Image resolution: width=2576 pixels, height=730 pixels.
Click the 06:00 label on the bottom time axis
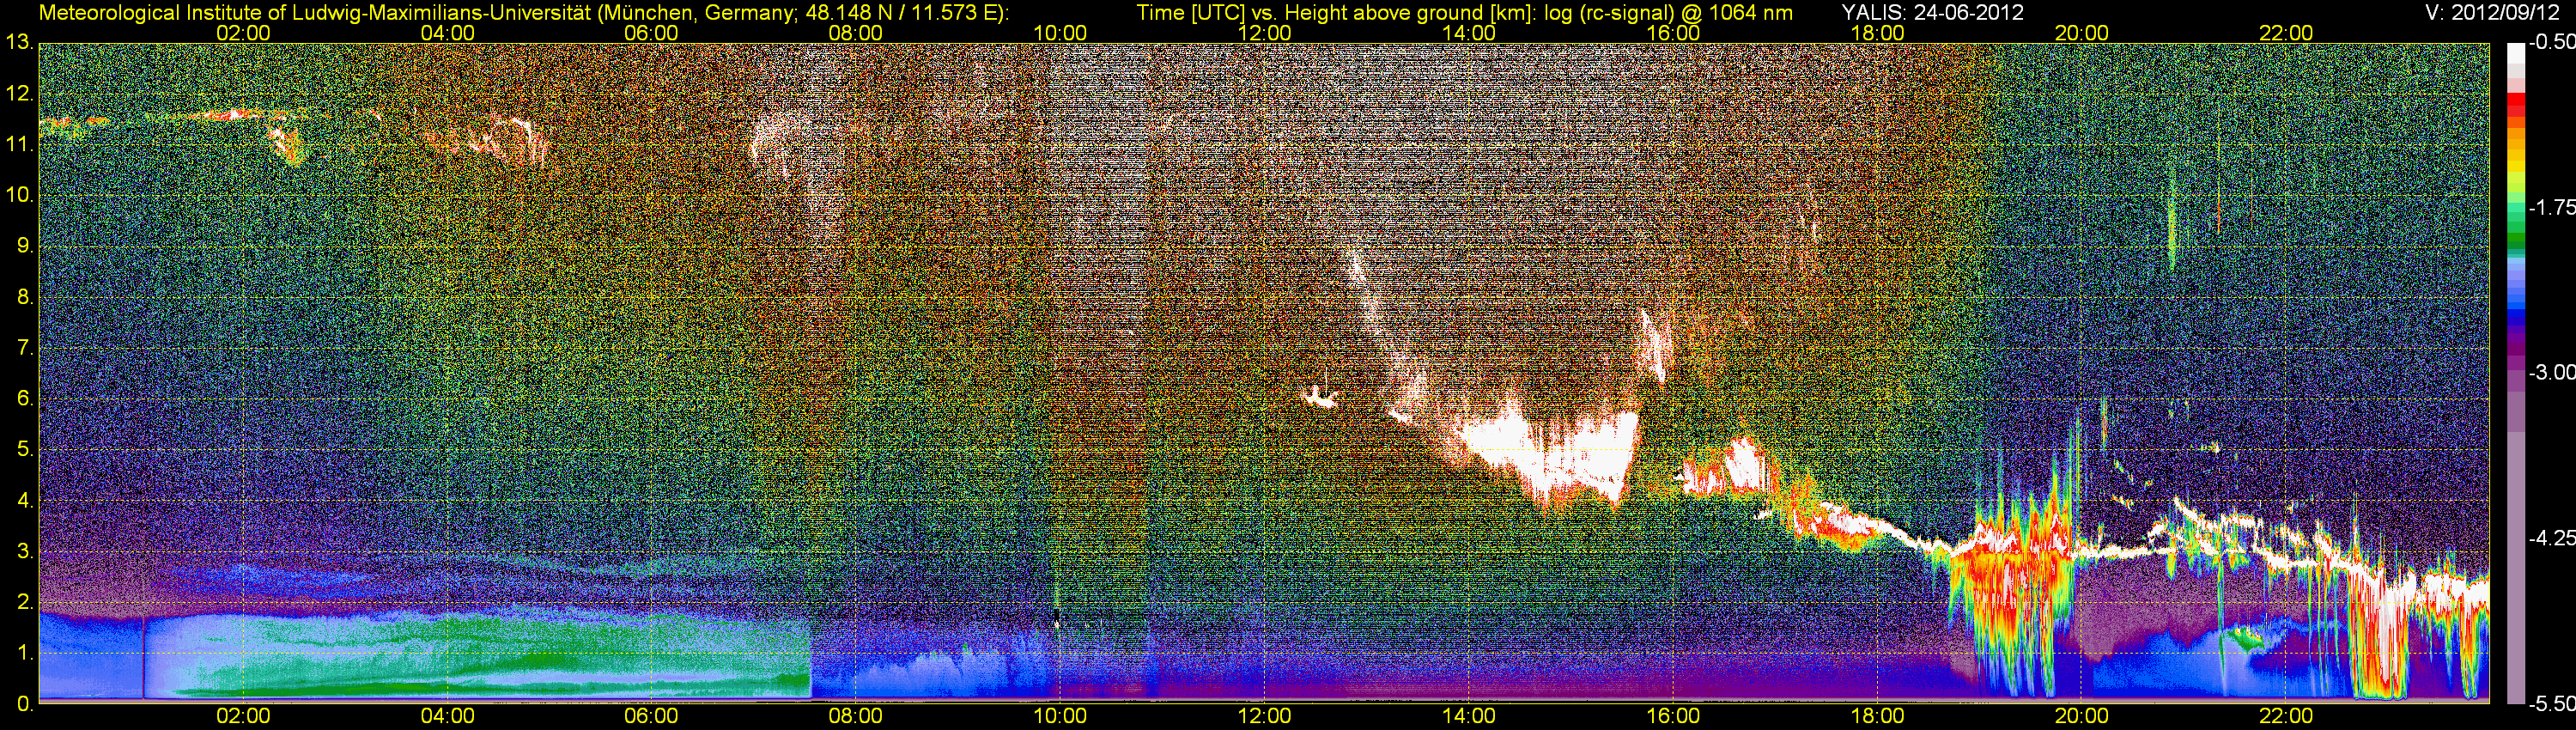click(x=651, y=716)
